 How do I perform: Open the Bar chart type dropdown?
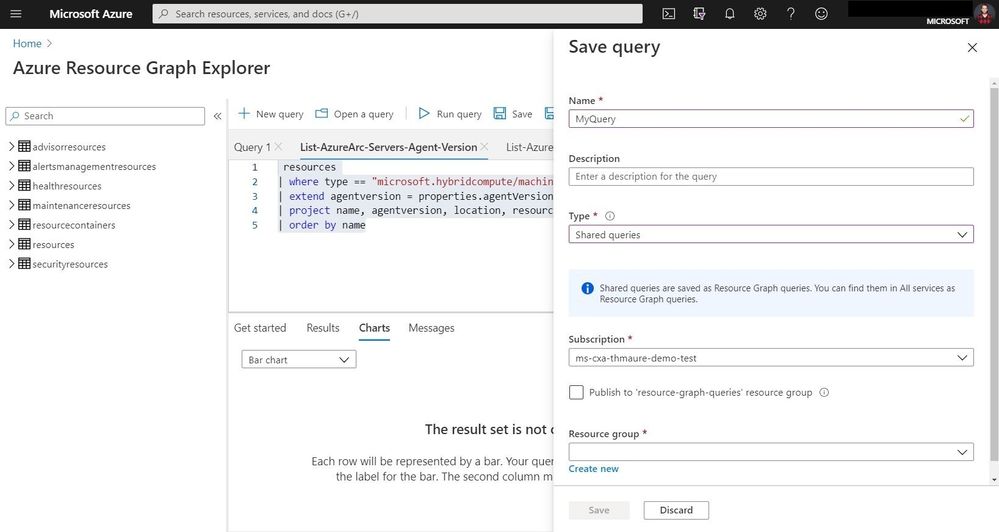pos(299,359)
